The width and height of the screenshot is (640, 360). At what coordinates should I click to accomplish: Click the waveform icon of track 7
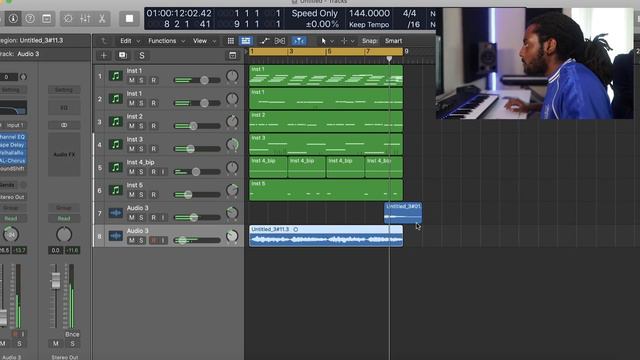click(x=116, y=213)
